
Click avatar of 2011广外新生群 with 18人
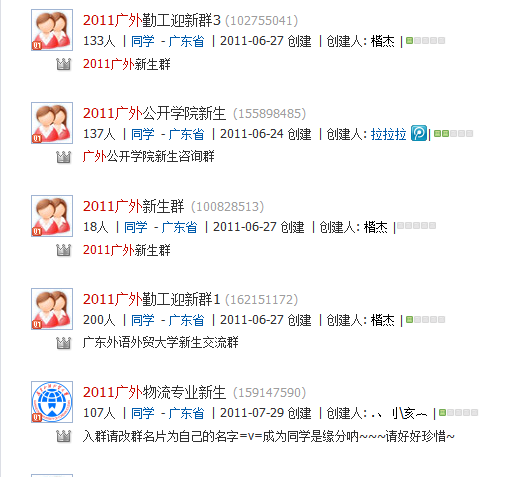52,216
